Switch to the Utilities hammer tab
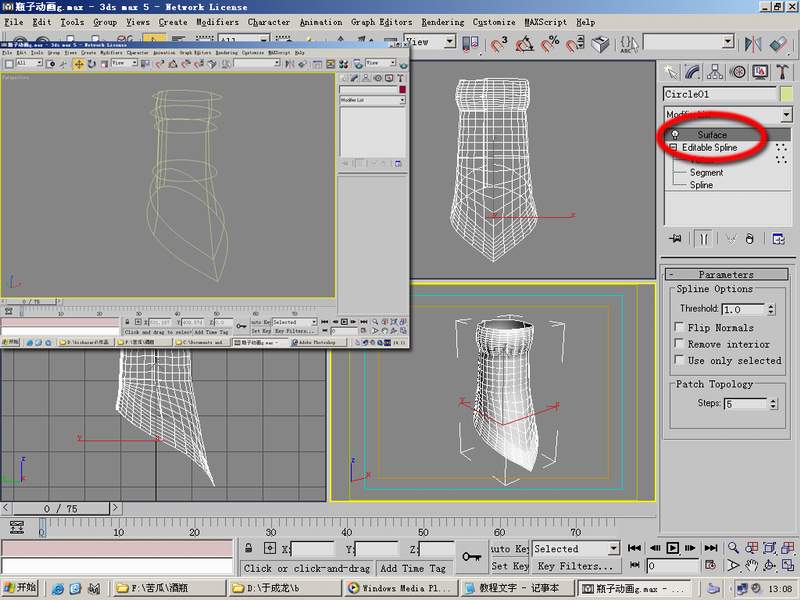 click(x=782, y=71)
